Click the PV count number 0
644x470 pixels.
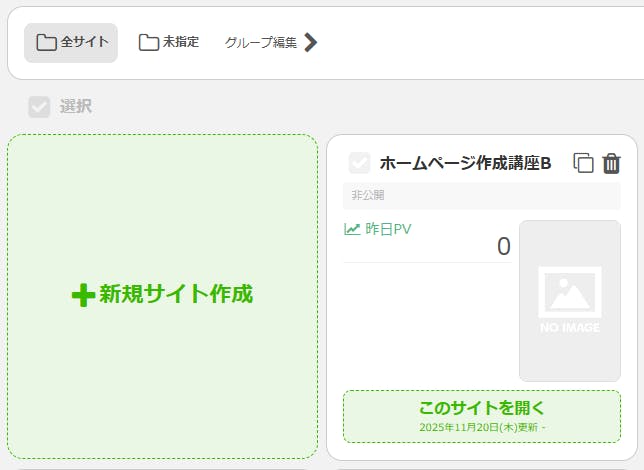click(x=503, y=246)
